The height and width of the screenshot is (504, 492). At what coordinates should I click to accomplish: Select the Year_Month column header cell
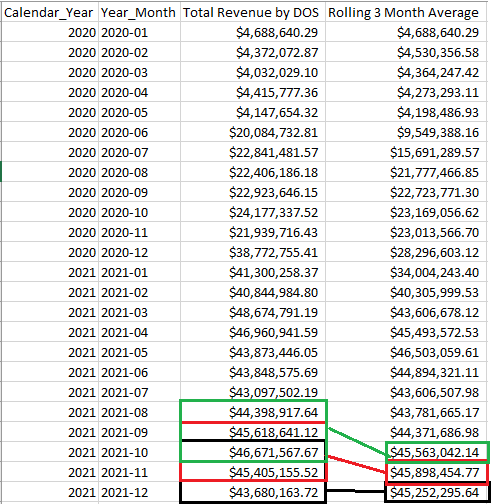139,12
